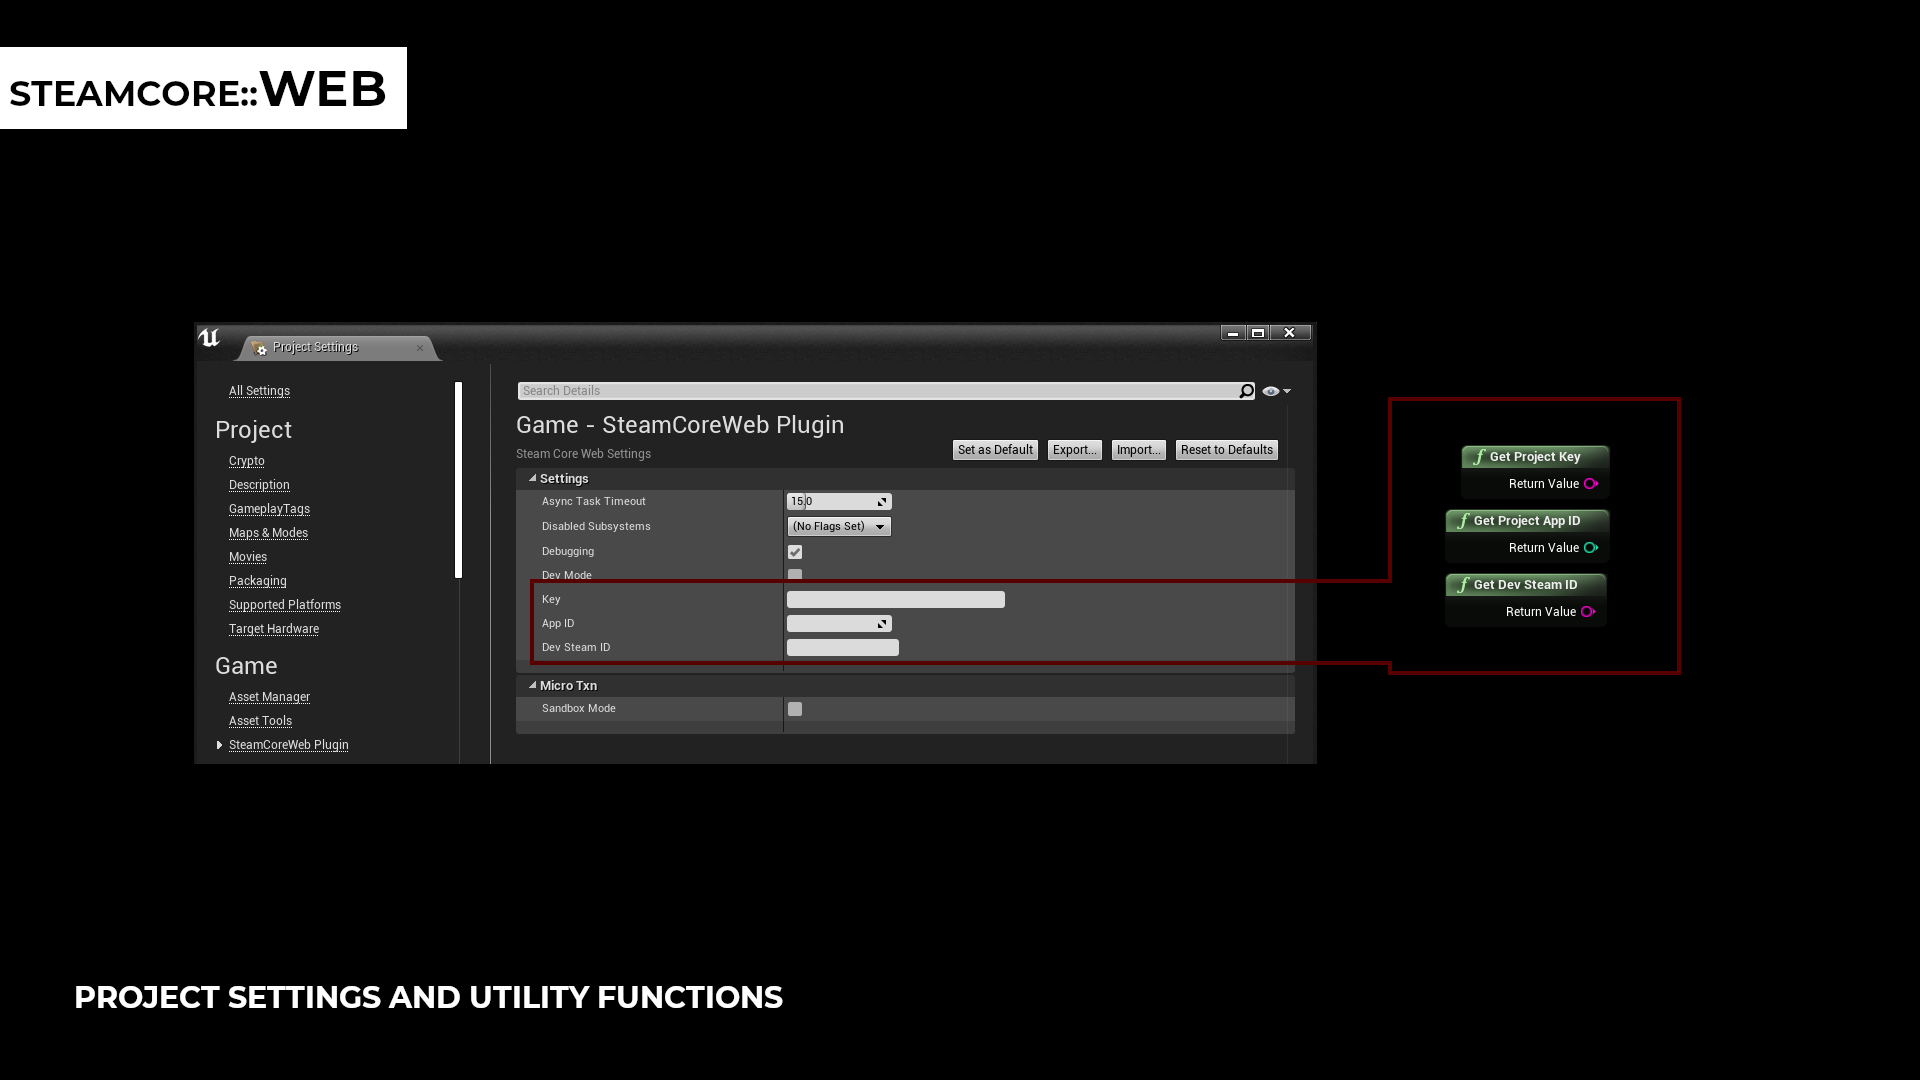The image size is (1920, 1080).
Task: Open the Target Hardware settings category
Action: coord(274,629)
